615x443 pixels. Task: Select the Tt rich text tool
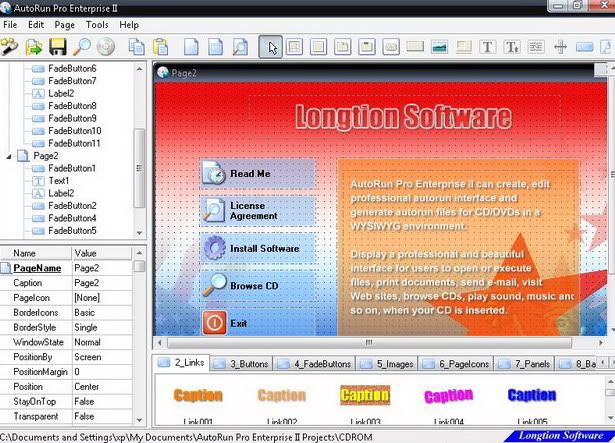click(x=512, y=47)
